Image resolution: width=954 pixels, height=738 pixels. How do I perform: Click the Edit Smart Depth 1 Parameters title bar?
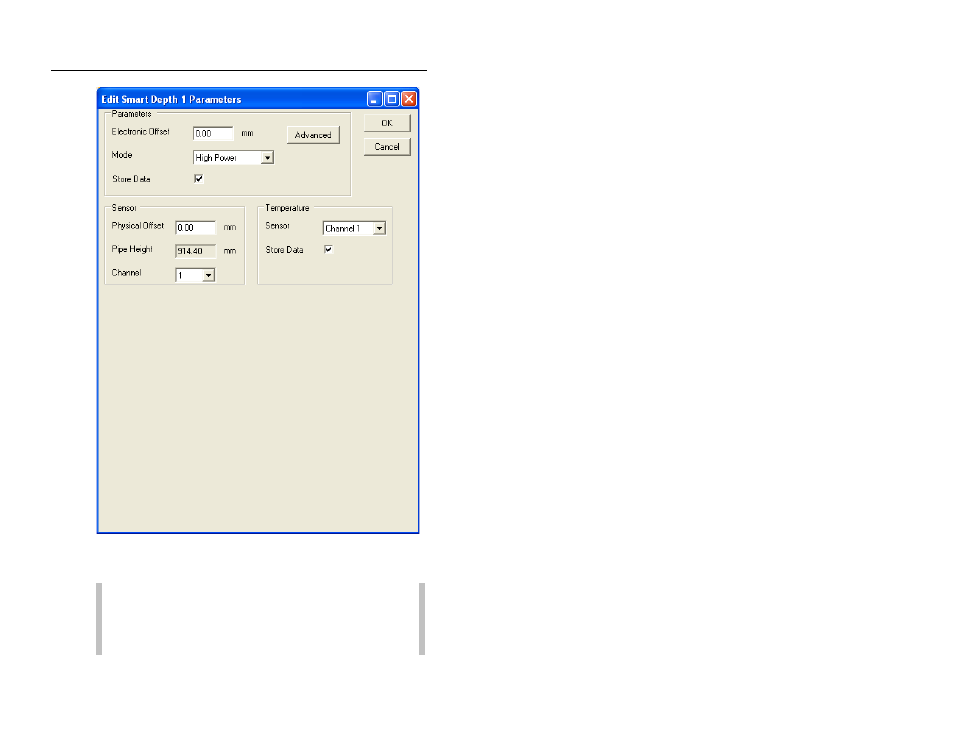258,99
